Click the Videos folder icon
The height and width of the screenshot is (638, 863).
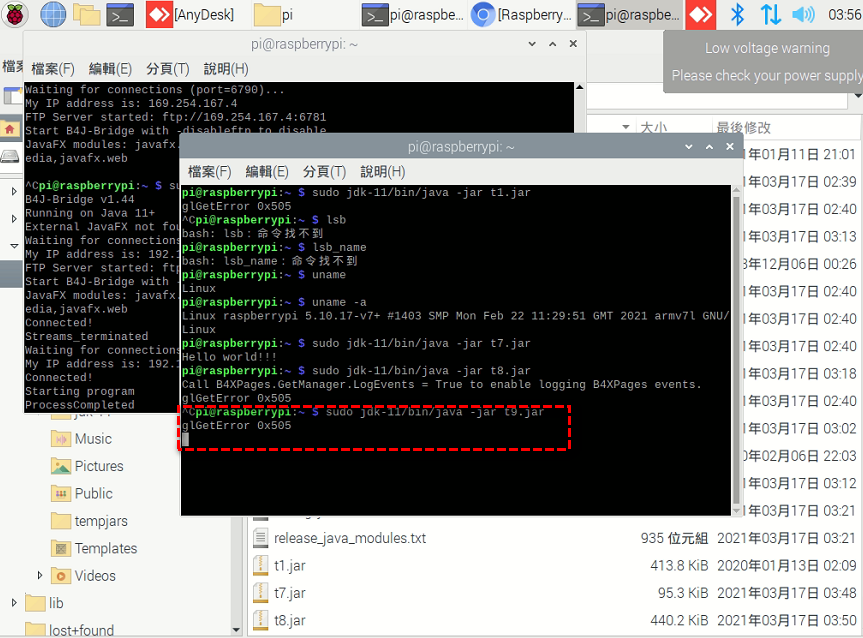pyautogui.click(x=61, y=576)
